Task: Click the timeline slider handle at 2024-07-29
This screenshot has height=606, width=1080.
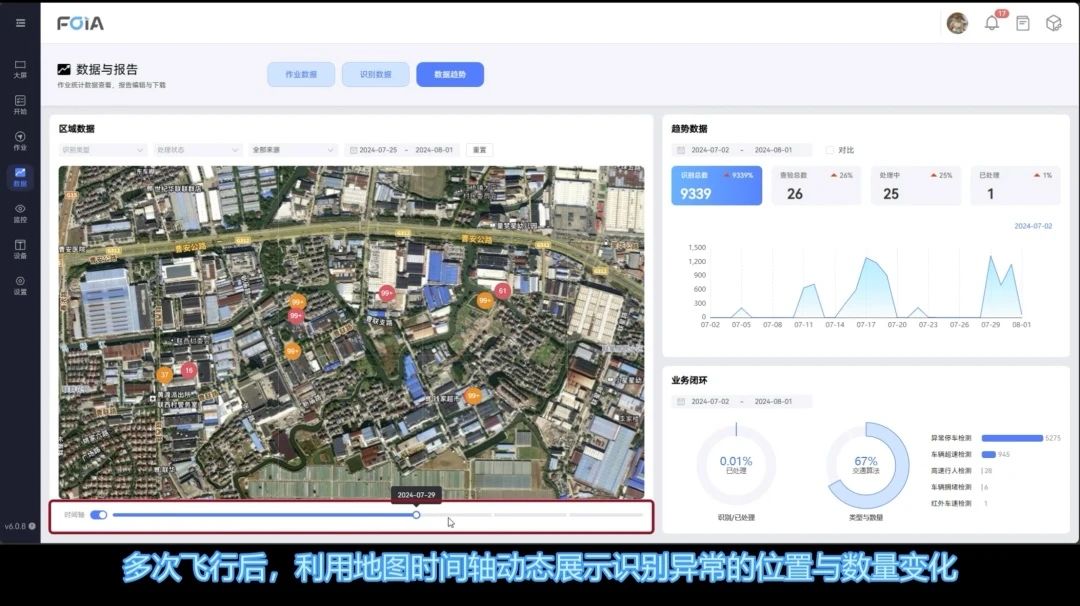Action: [x=416, y=515]
